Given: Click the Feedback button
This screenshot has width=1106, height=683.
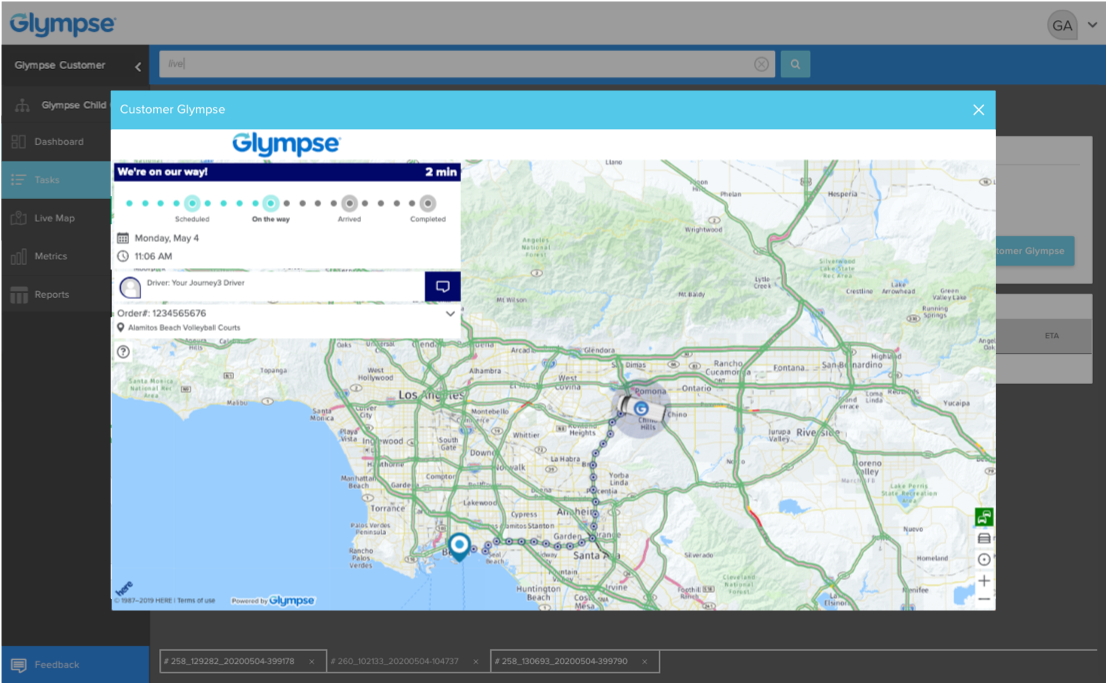Looking at the screenshot, I should [56, 665].
